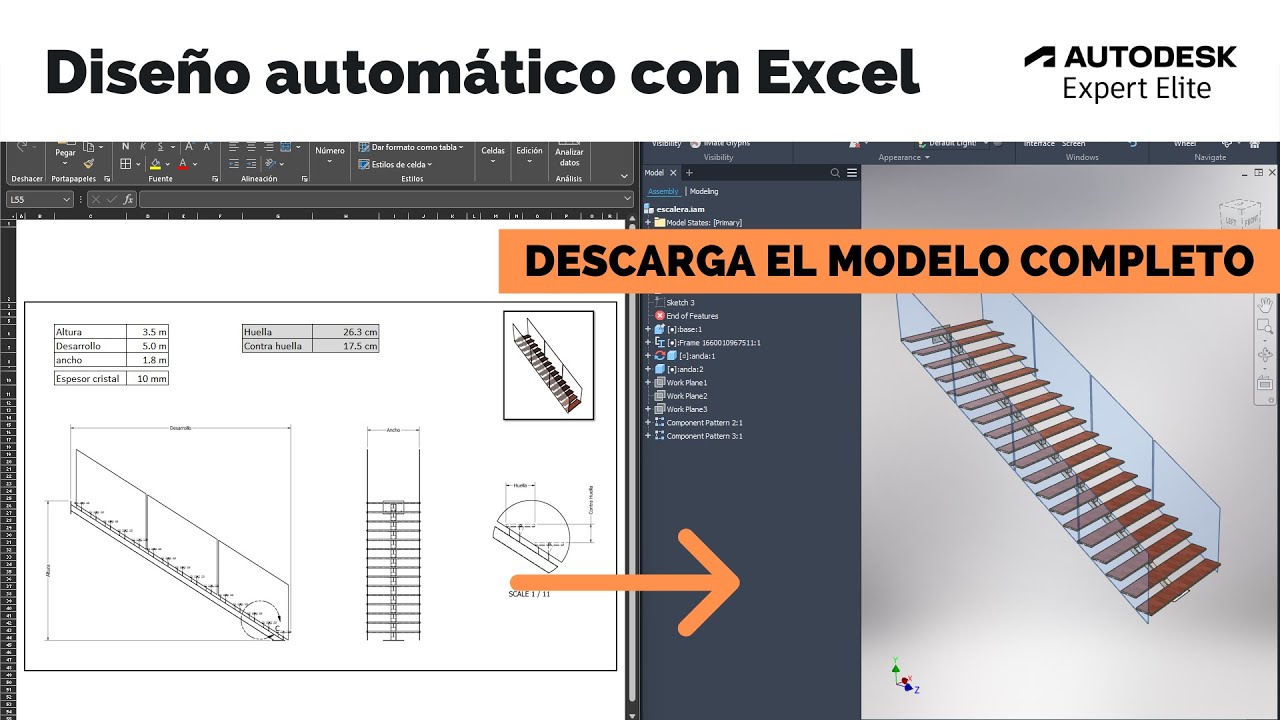
Task: Toggle merge and center cells
Action: pos(285,147)
